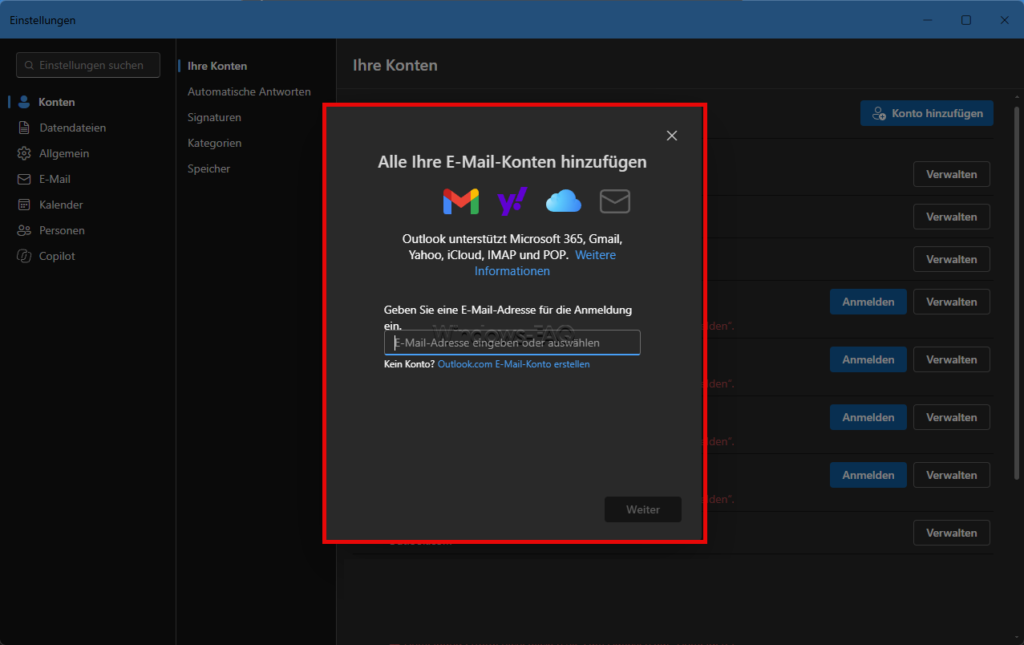Select the Signaturen subpage
1024x645 pixels.
point(214,118)
